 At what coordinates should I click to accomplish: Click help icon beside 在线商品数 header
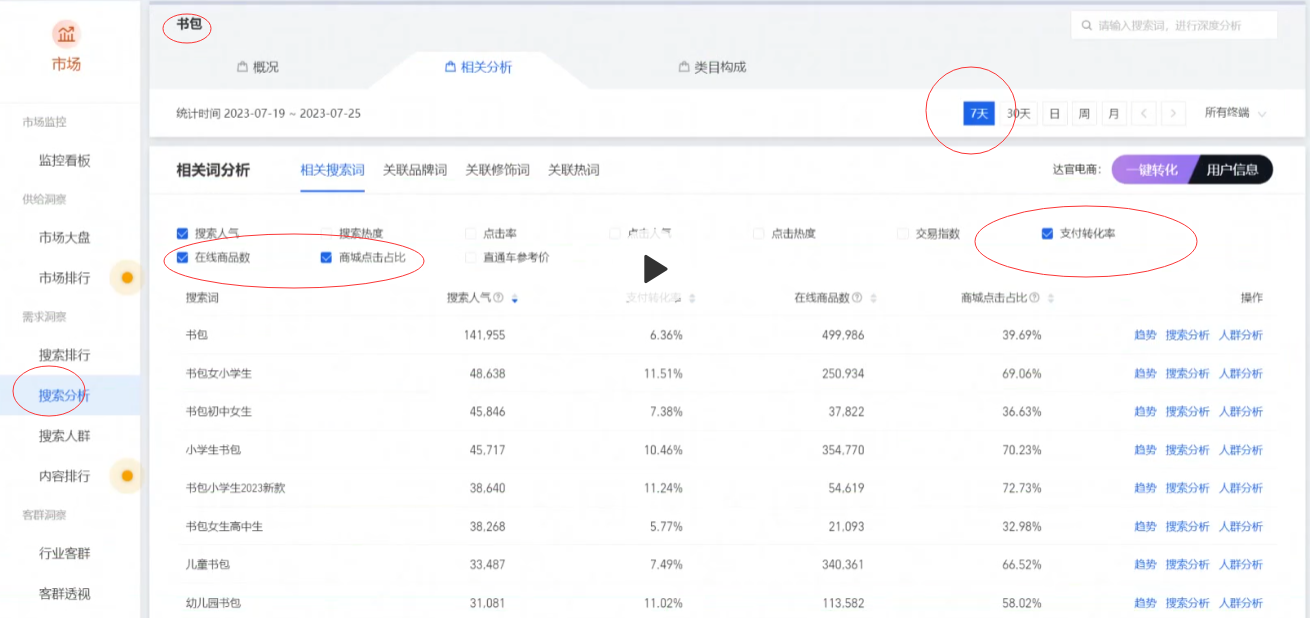click(x=857, y=298)
